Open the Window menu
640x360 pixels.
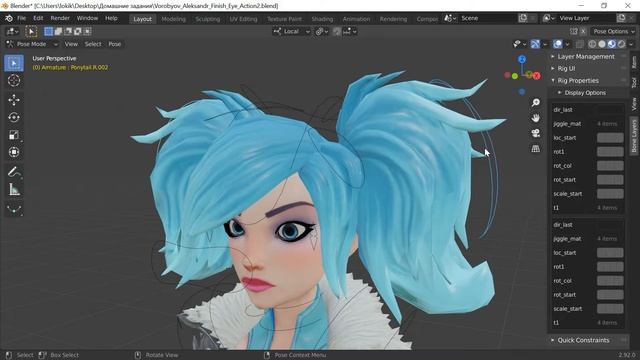(x=87, y=18)
